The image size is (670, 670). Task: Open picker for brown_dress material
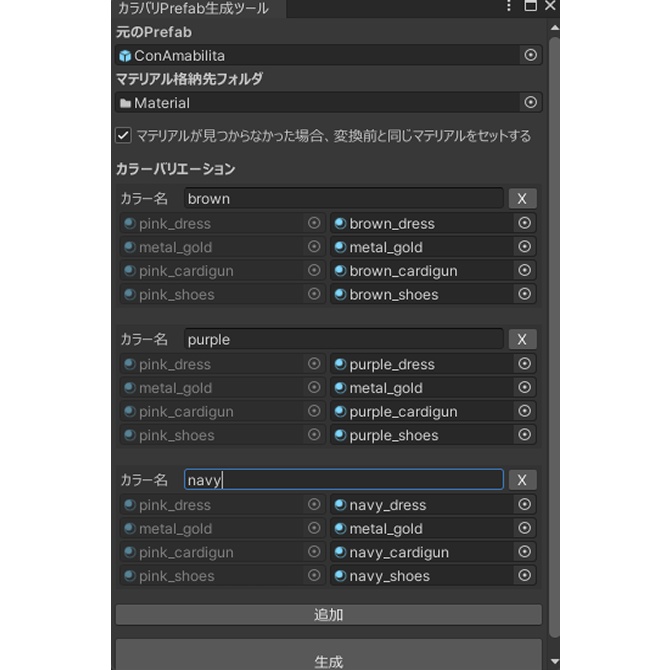(x=524, y=223)
